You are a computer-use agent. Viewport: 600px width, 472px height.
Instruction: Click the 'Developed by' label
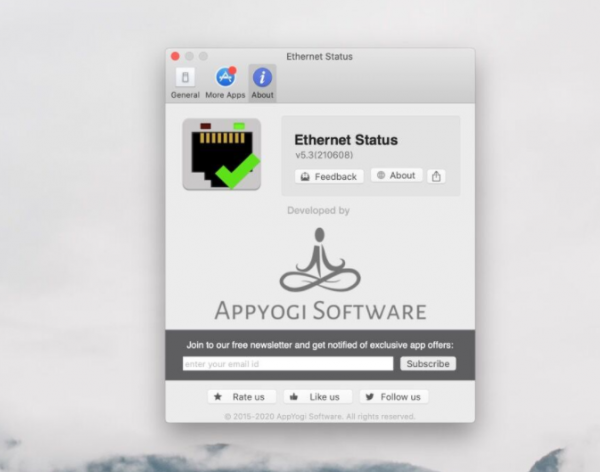(x=318, y=210)
